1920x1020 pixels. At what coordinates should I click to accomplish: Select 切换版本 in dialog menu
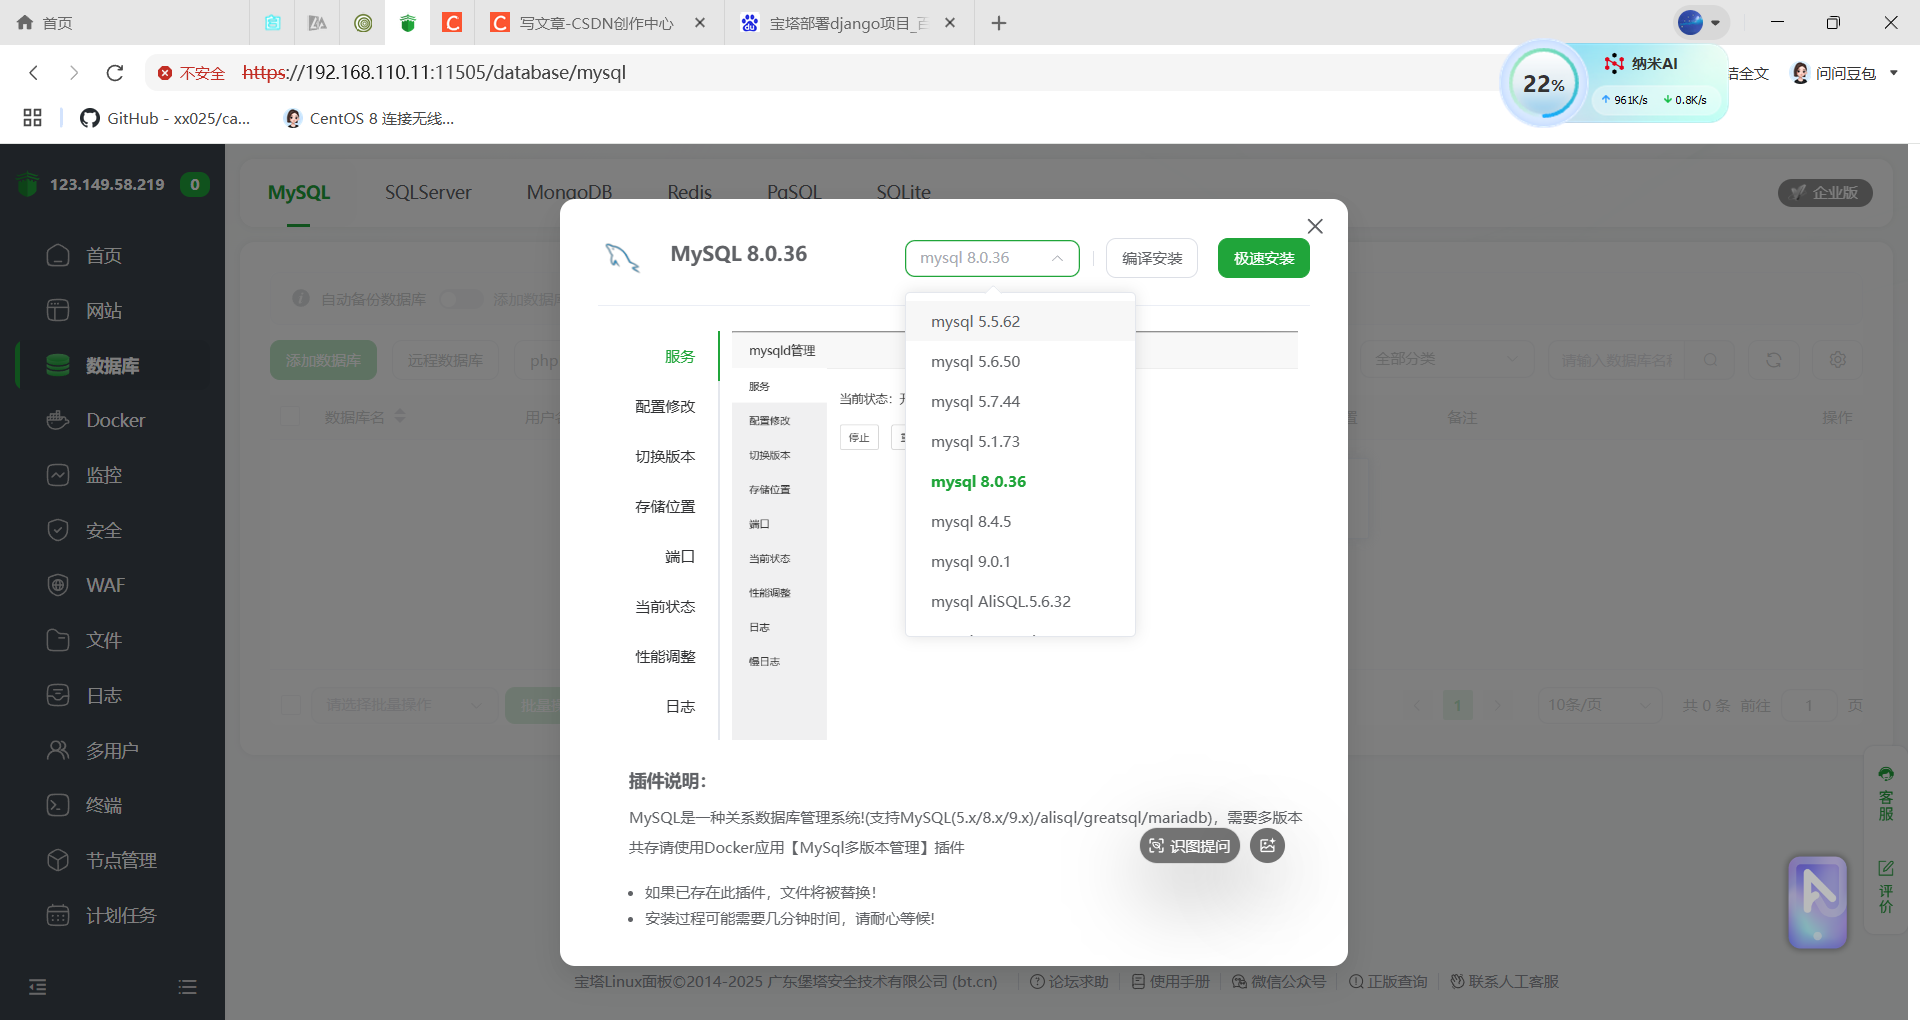click(x=665, y=456)
